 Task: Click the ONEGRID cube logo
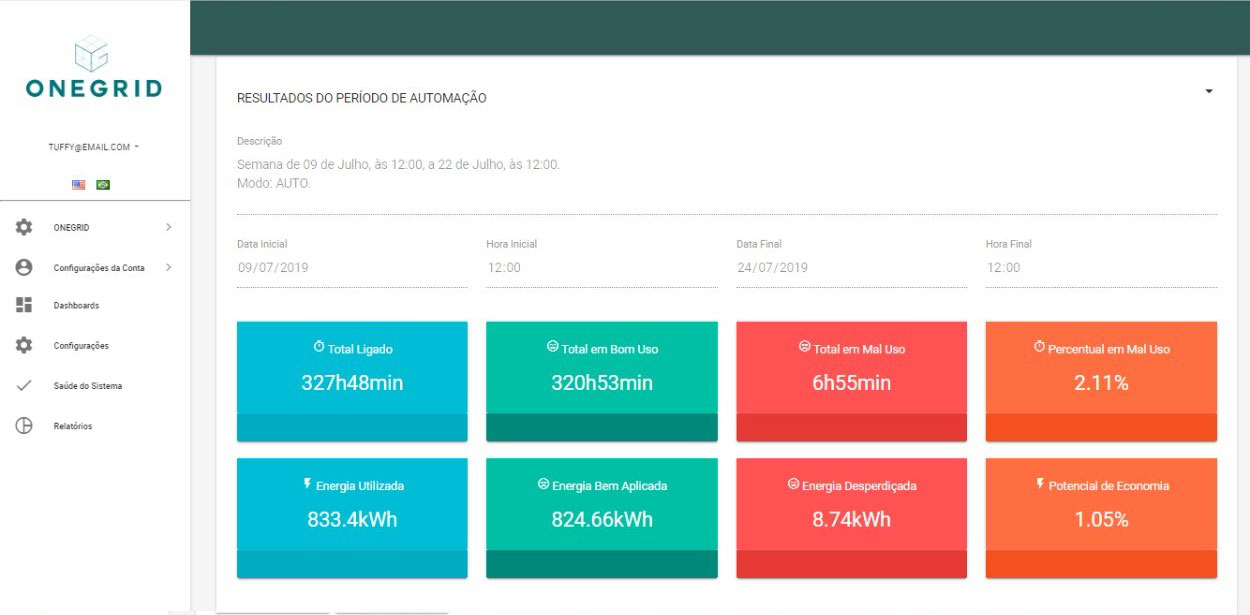pyautogui.click(x=92, y=53)
